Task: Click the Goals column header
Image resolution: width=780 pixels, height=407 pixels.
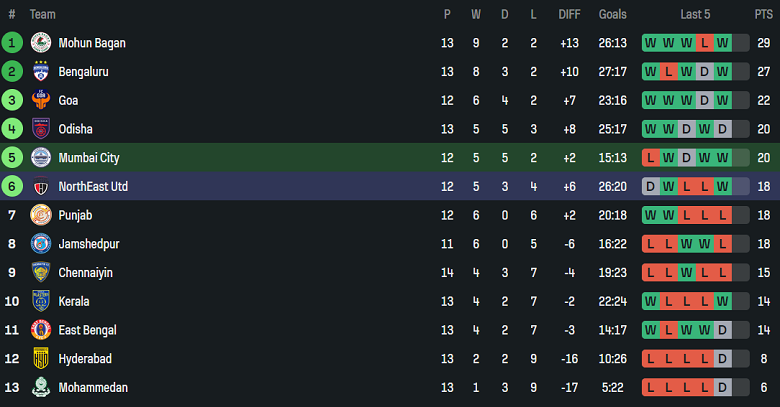Action: tap(613, 14)
